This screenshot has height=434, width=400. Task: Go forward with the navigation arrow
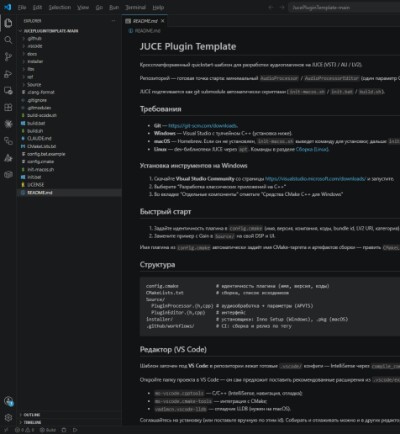(282, 7)
